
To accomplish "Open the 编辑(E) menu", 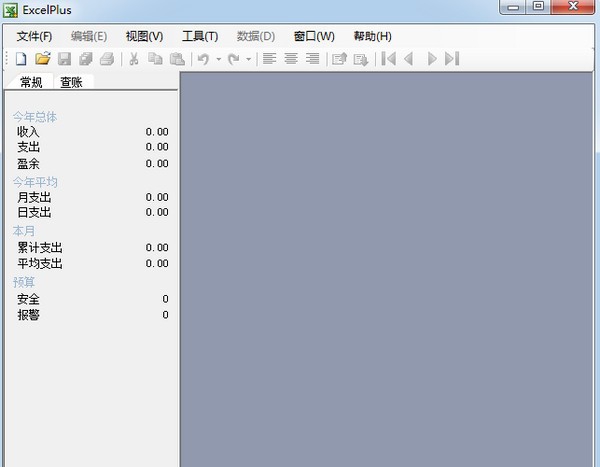I will [89, 36].
